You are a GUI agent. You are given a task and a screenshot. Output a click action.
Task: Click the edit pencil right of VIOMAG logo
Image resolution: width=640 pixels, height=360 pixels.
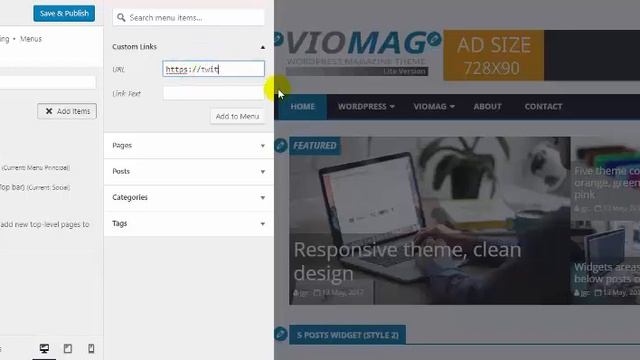coord(434,39)
